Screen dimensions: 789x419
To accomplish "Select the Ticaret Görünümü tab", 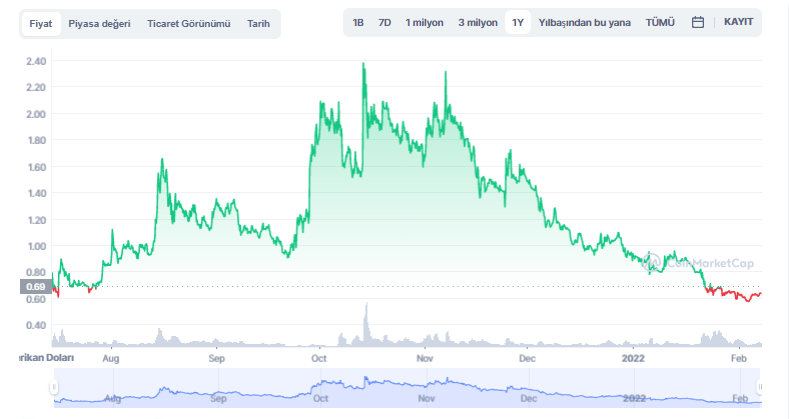I will click(189, 23).
